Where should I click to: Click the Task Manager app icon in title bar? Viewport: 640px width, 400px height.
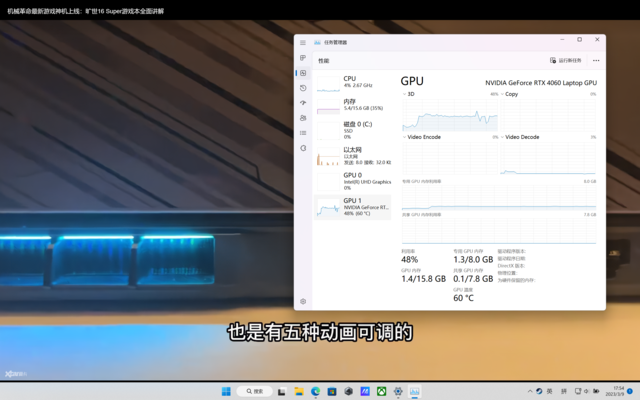pyautogui.click(x=317, y=42)
